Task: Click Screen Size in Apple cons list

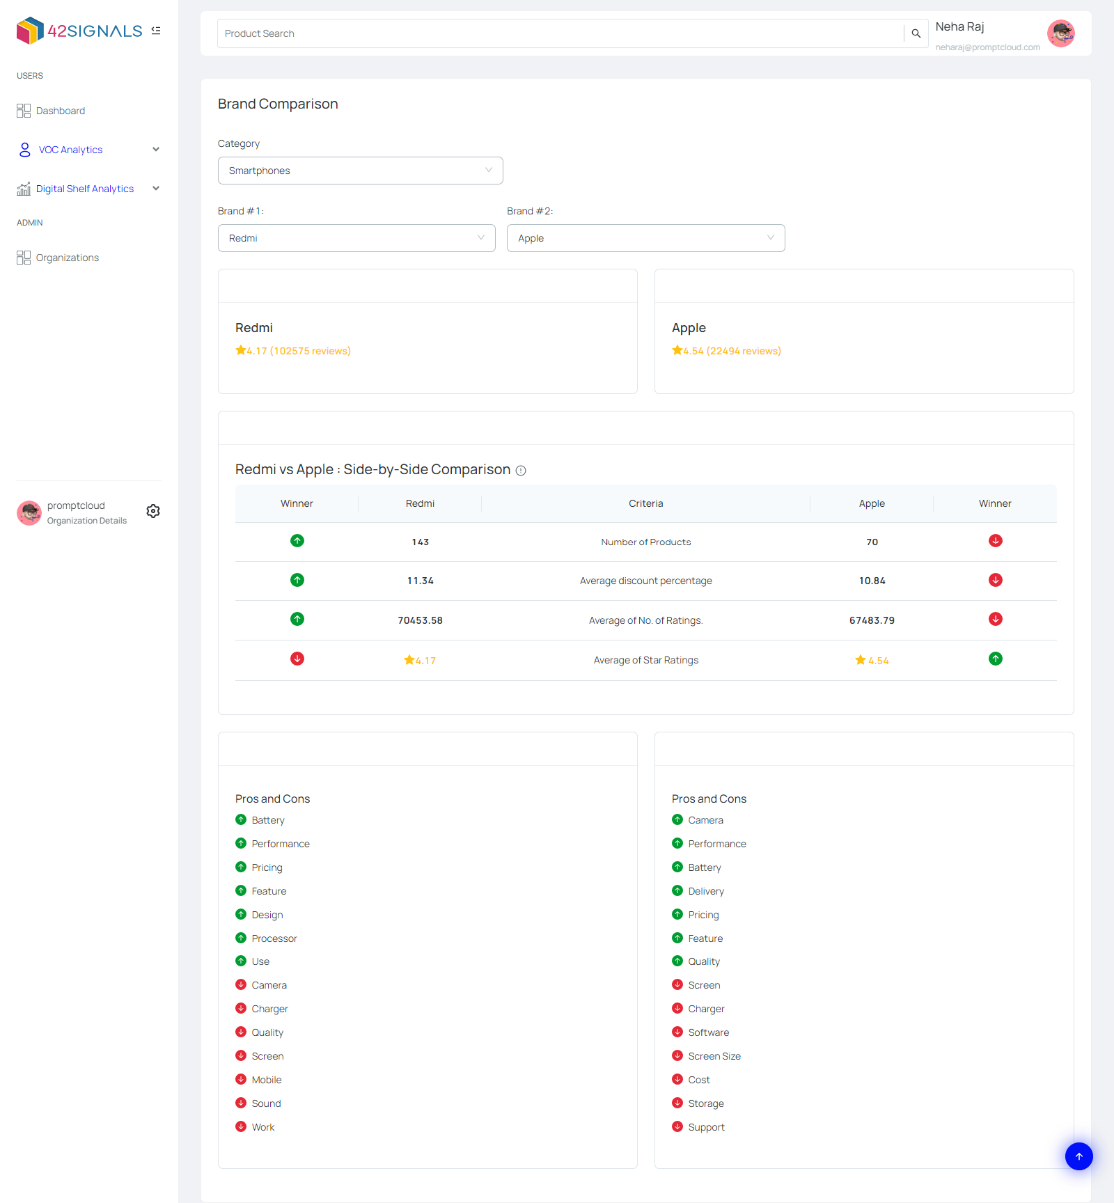Action: [x=714, y=1057]
